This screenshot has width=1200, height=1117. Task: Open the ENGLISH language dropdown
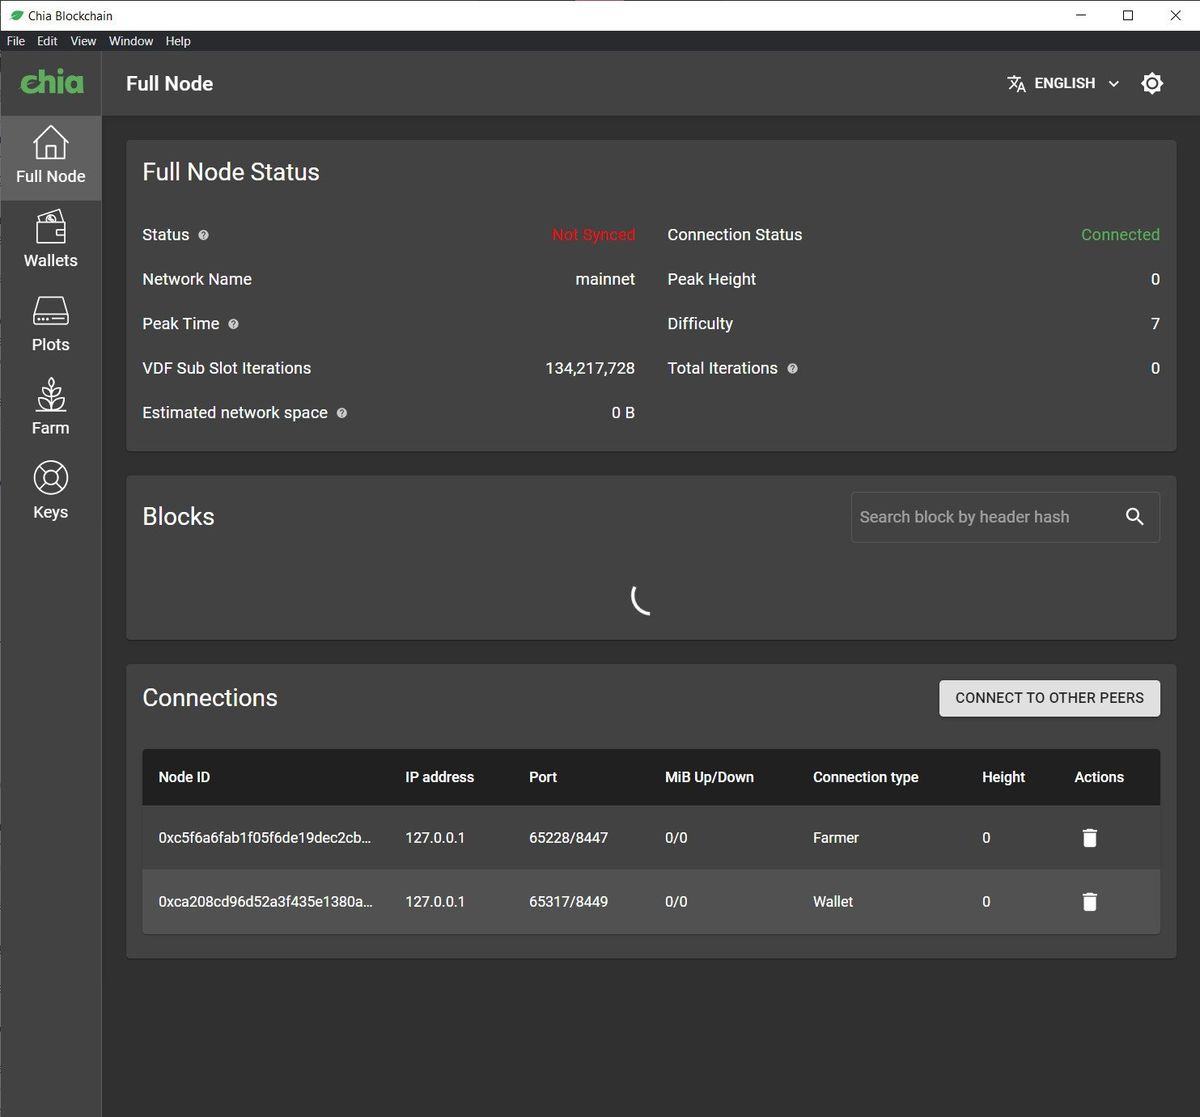[x=1063, y=83]
